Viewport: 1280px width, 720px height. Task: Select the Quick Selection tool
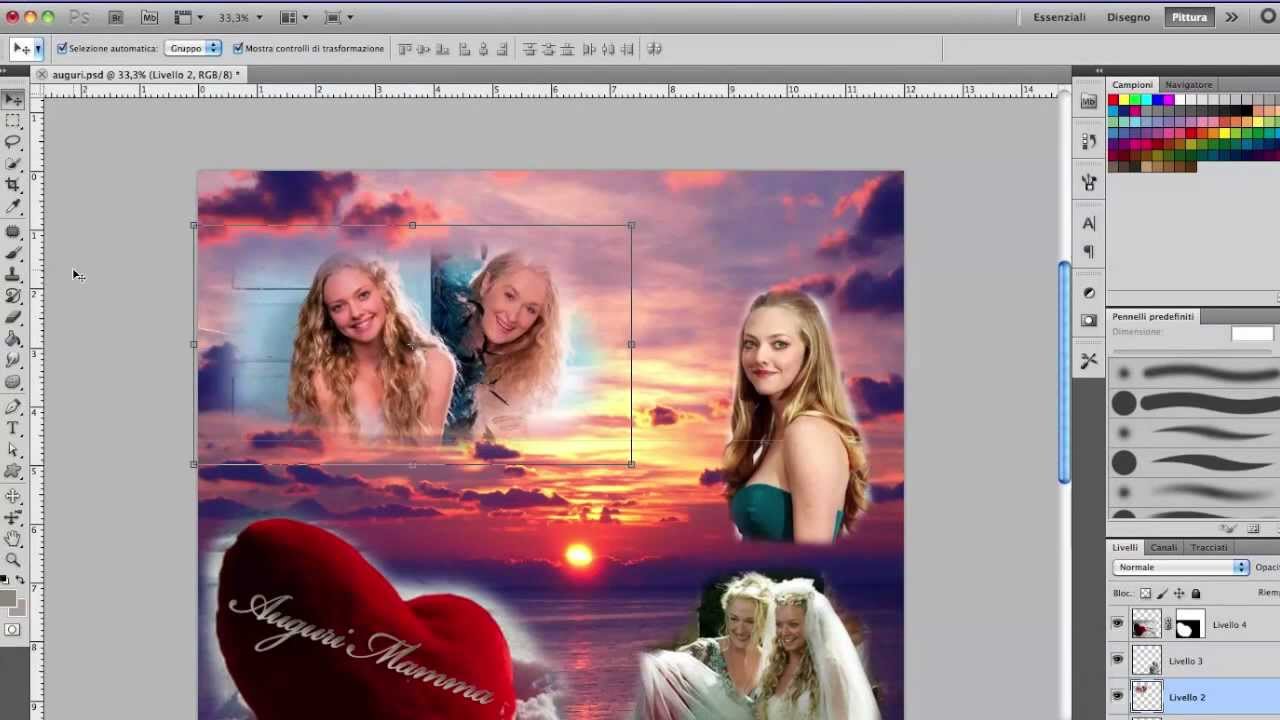pos(13,163)
